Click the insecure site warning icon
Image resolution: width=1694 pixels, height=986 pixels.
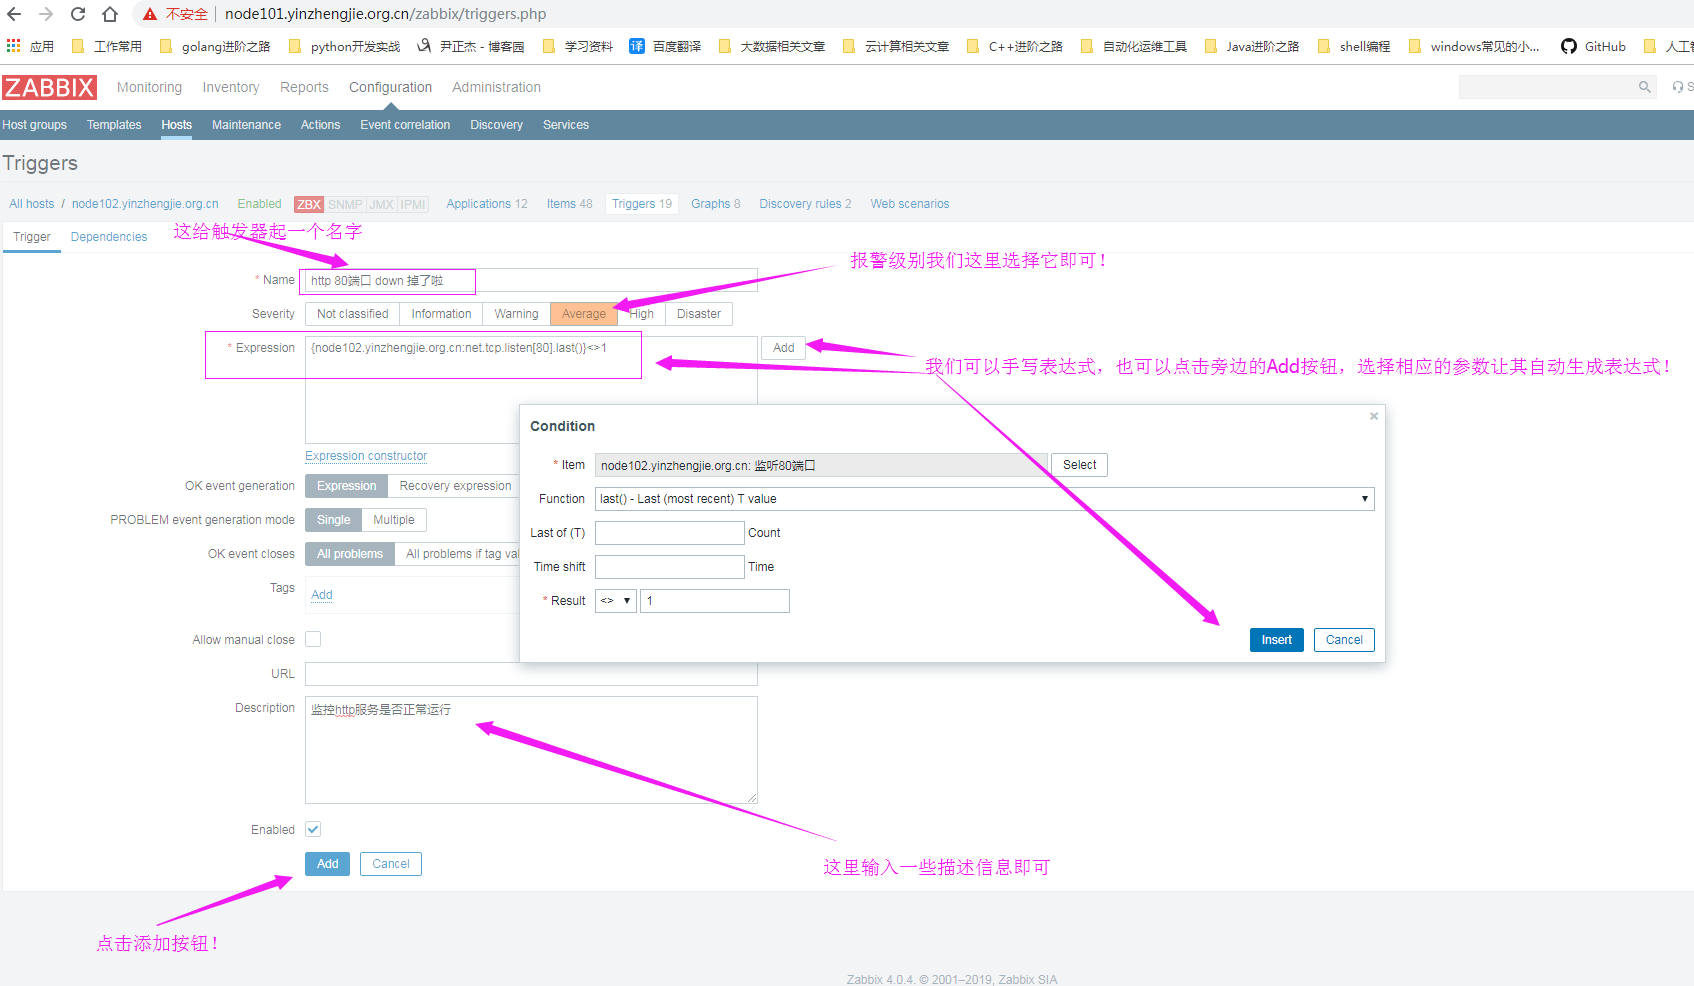150,14
